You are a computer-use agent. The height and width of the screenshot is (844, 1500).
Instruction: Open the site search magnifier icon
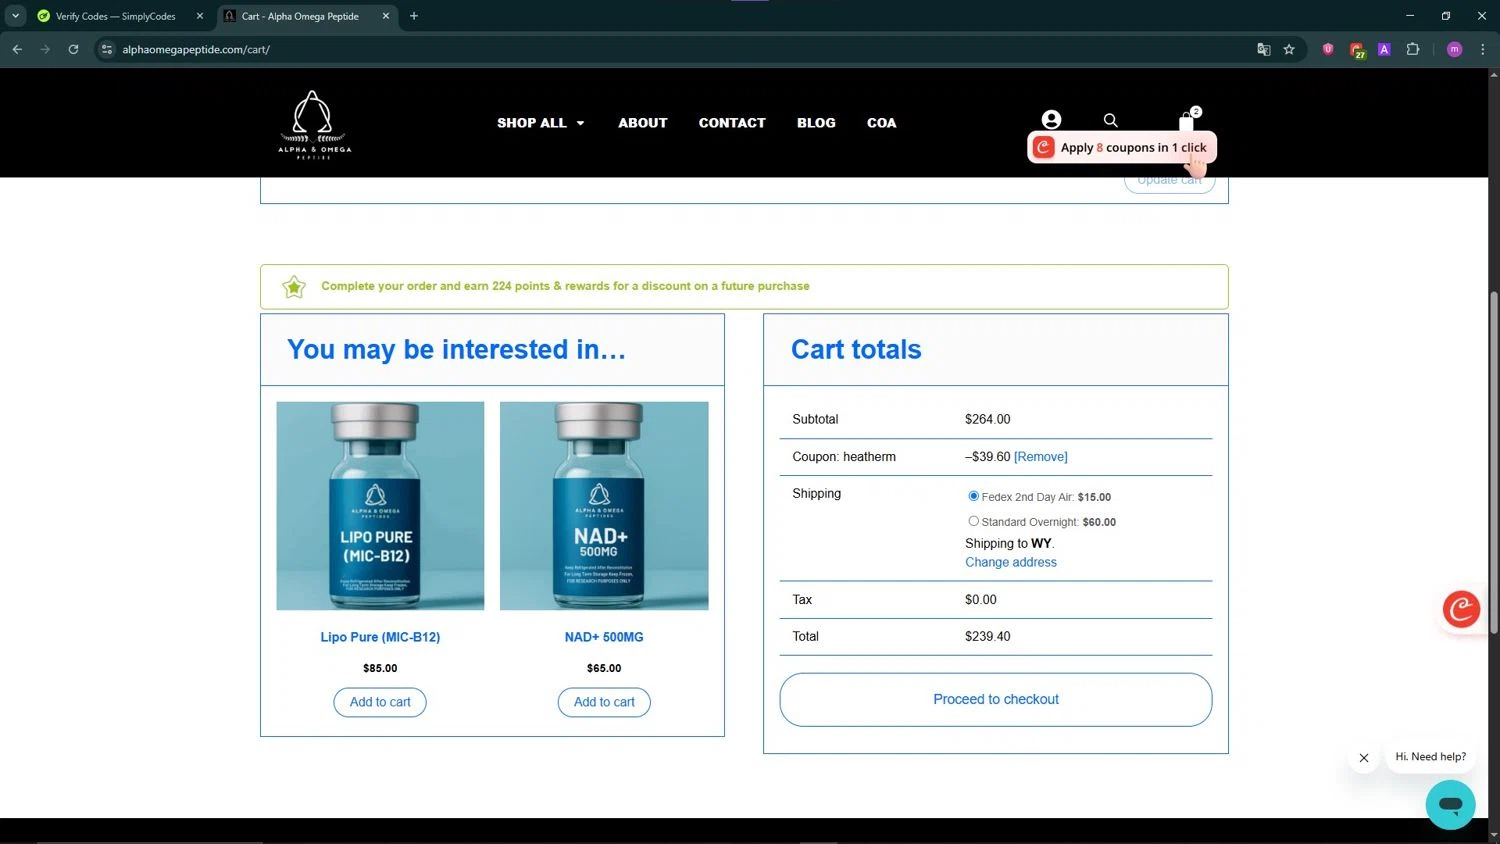click(x=1110, y=120)
